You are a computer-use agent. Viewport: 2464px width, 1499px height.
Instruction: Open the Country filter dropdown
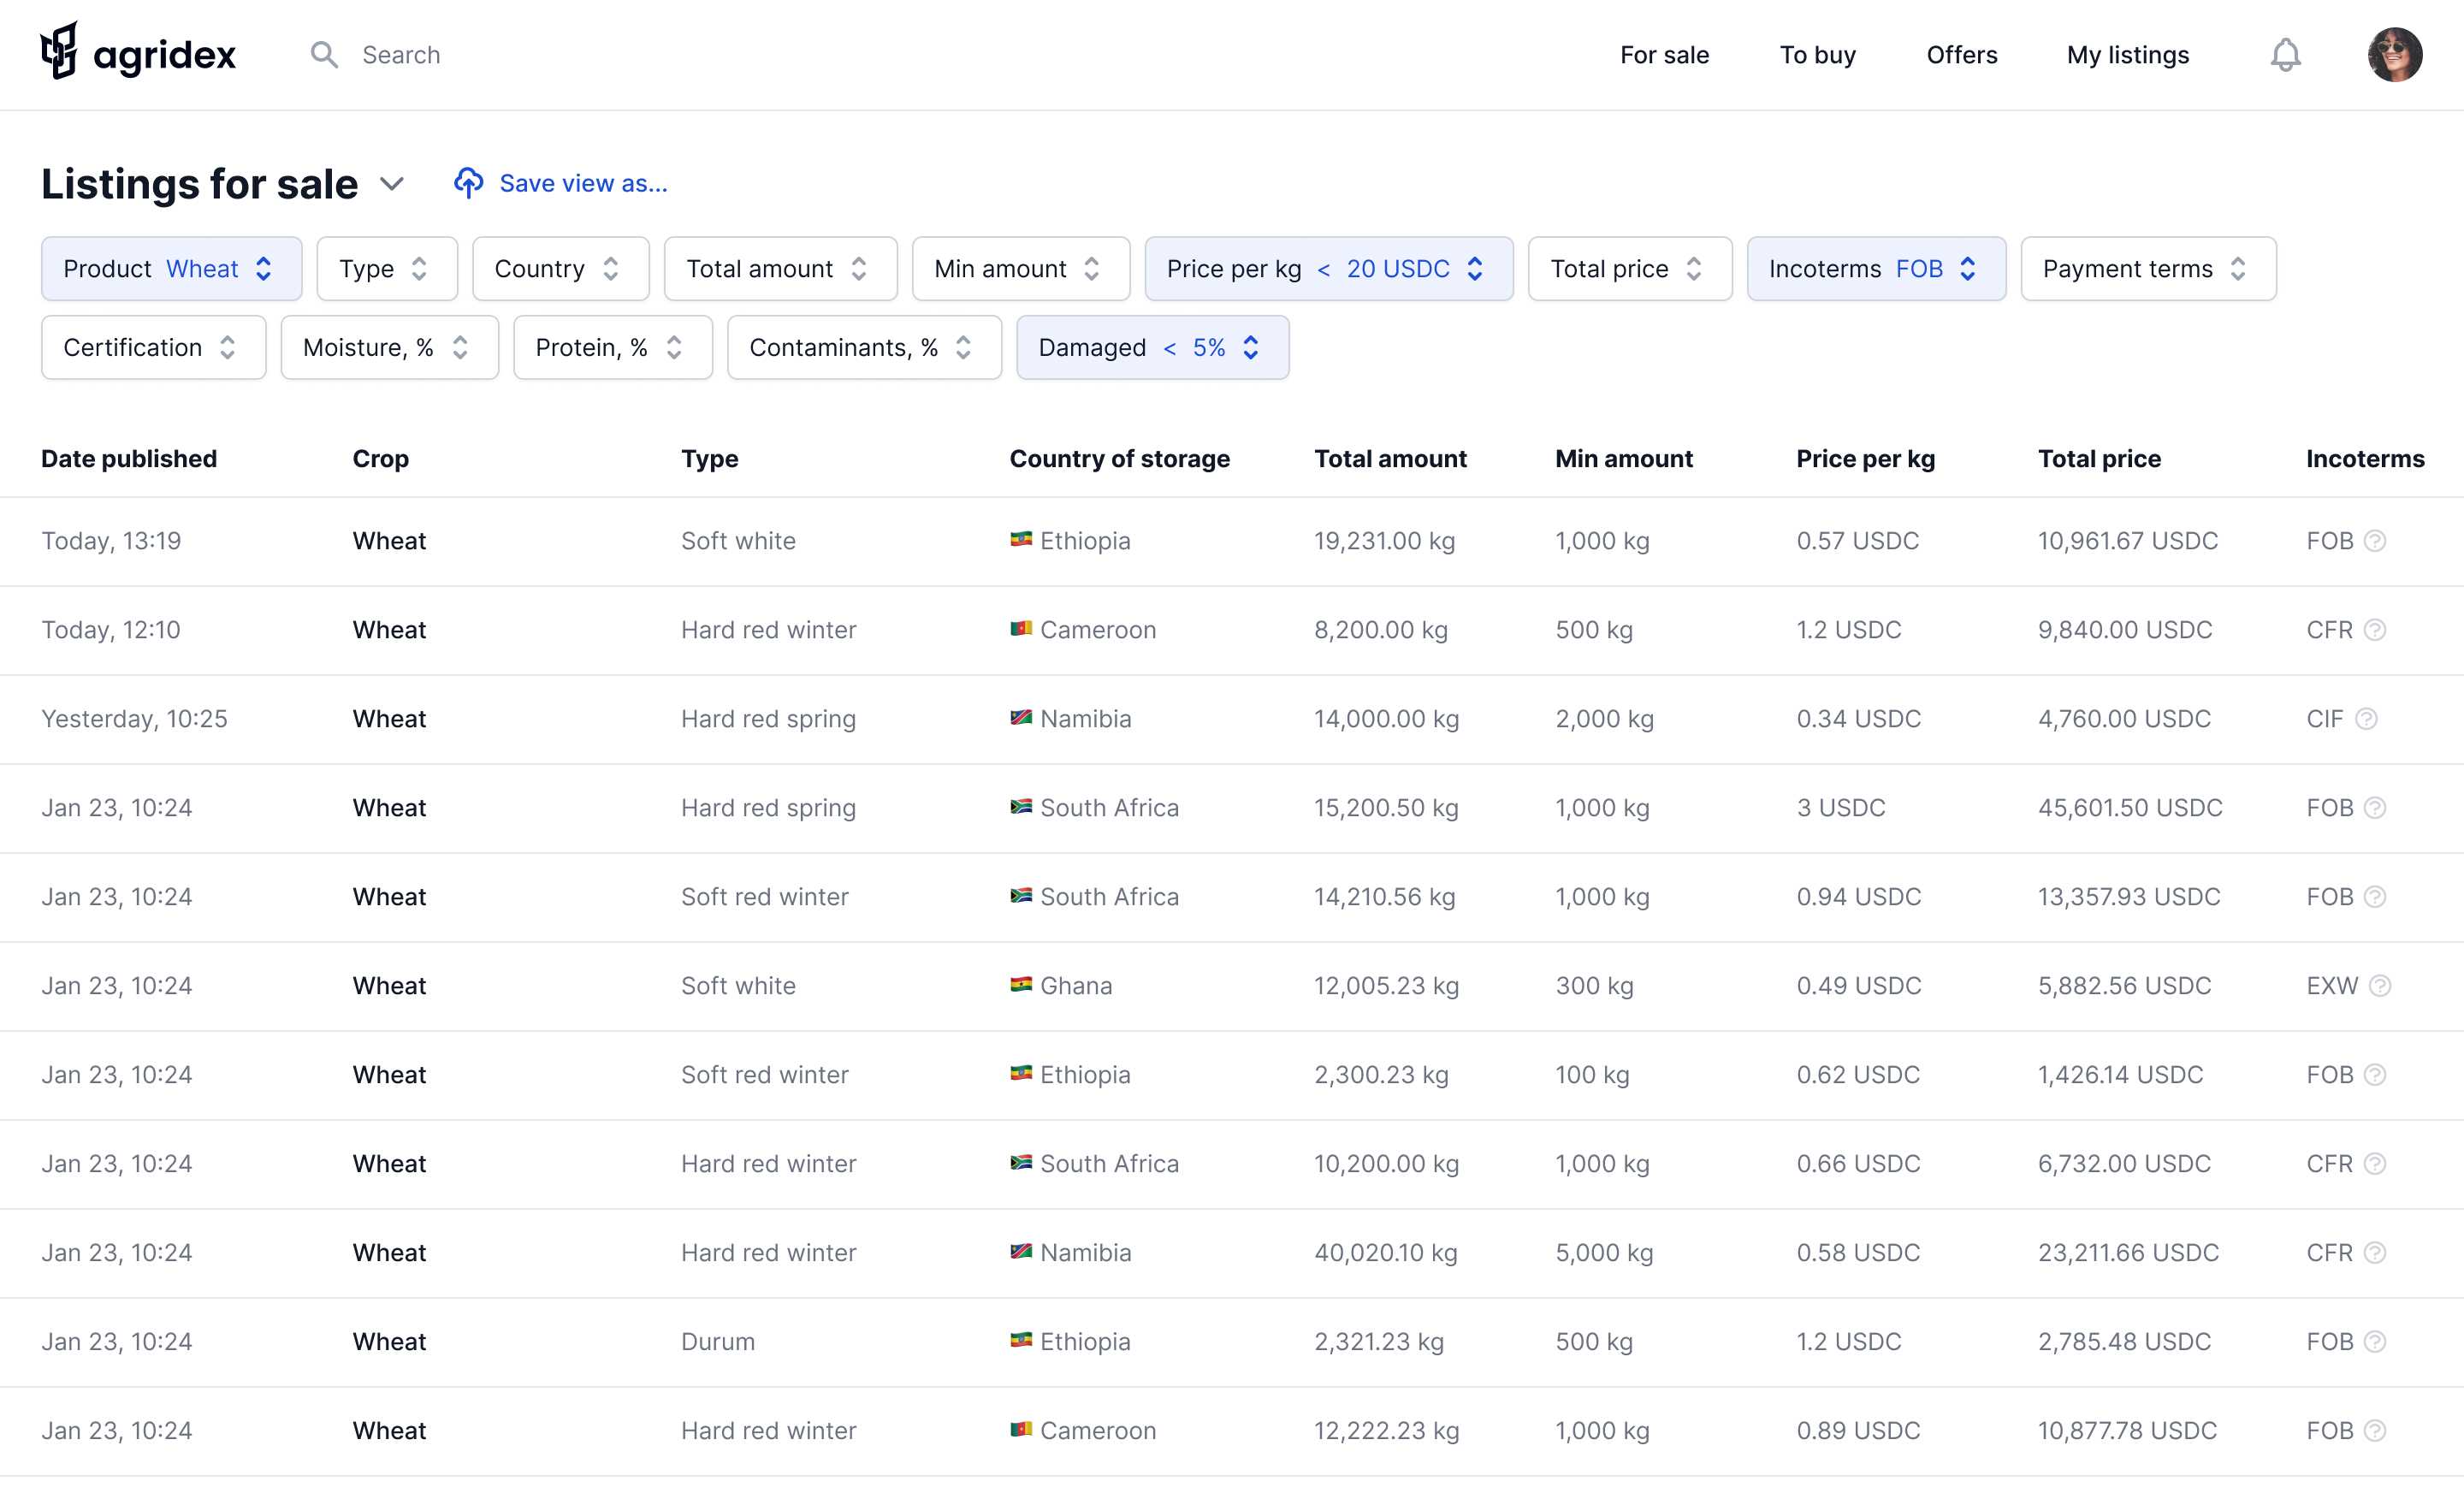(560, 269)
